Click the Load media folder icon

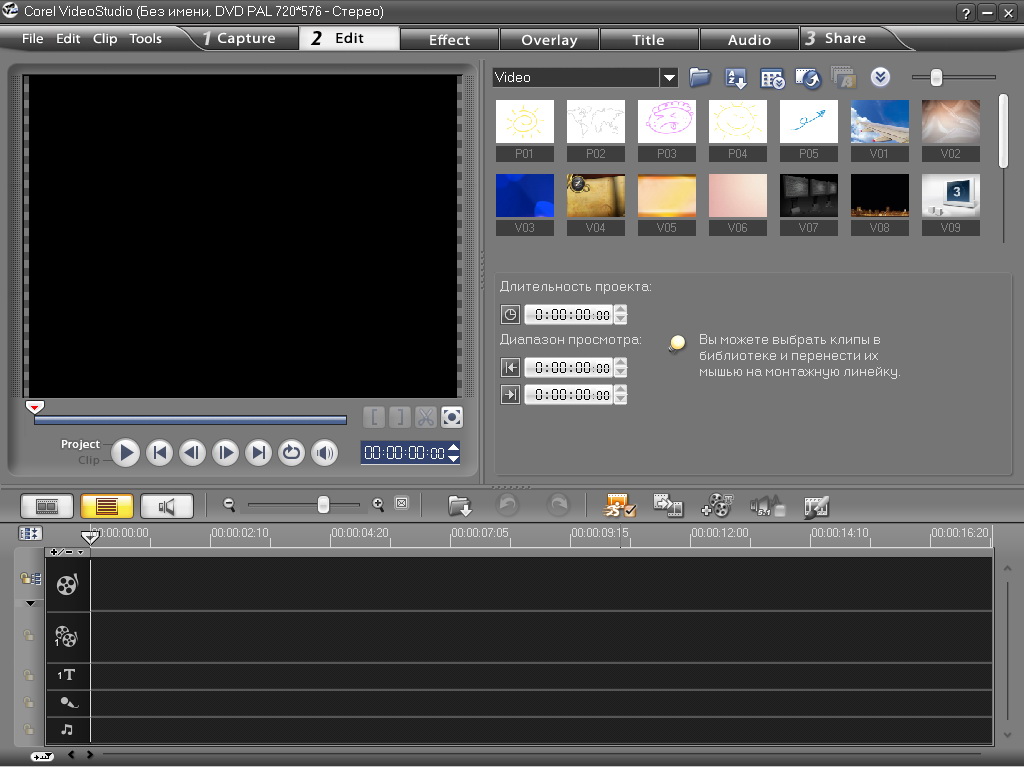click(699, 78)
